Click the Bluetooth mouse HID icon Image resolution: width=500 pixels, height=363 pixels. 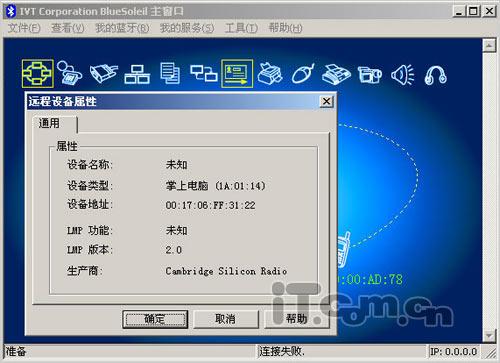(303, 73)
